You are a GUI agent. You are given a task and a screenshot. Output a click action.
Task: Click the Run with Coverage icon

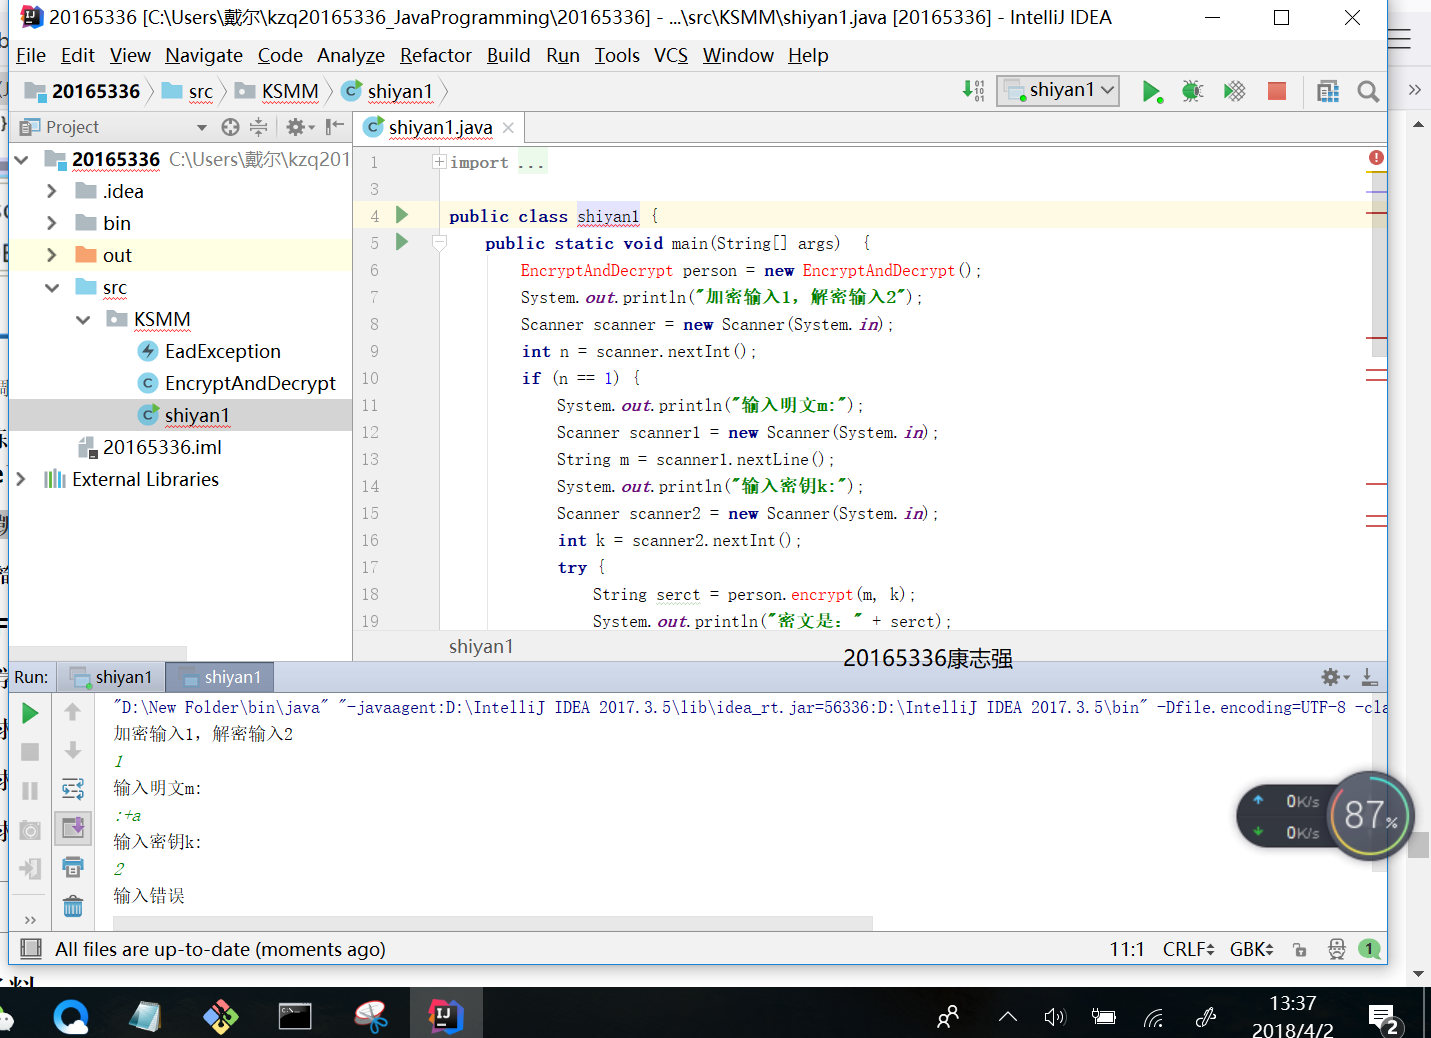pos(1234,92)
